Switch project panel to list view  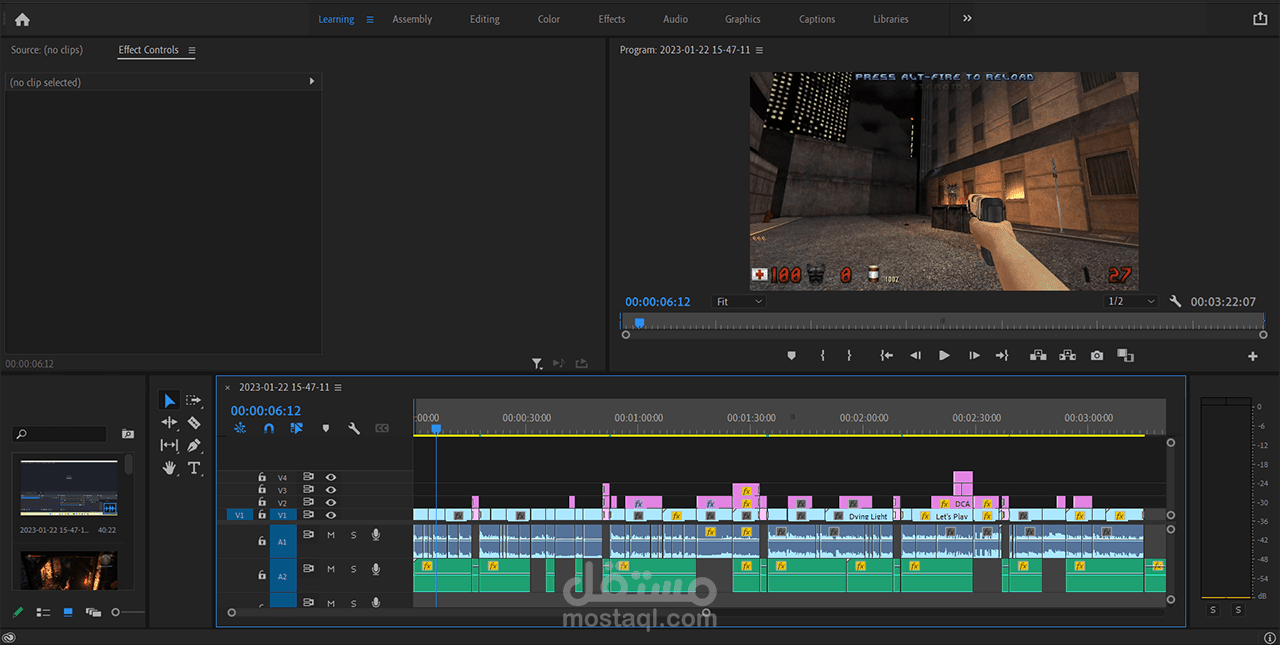(x=43, y=612)
